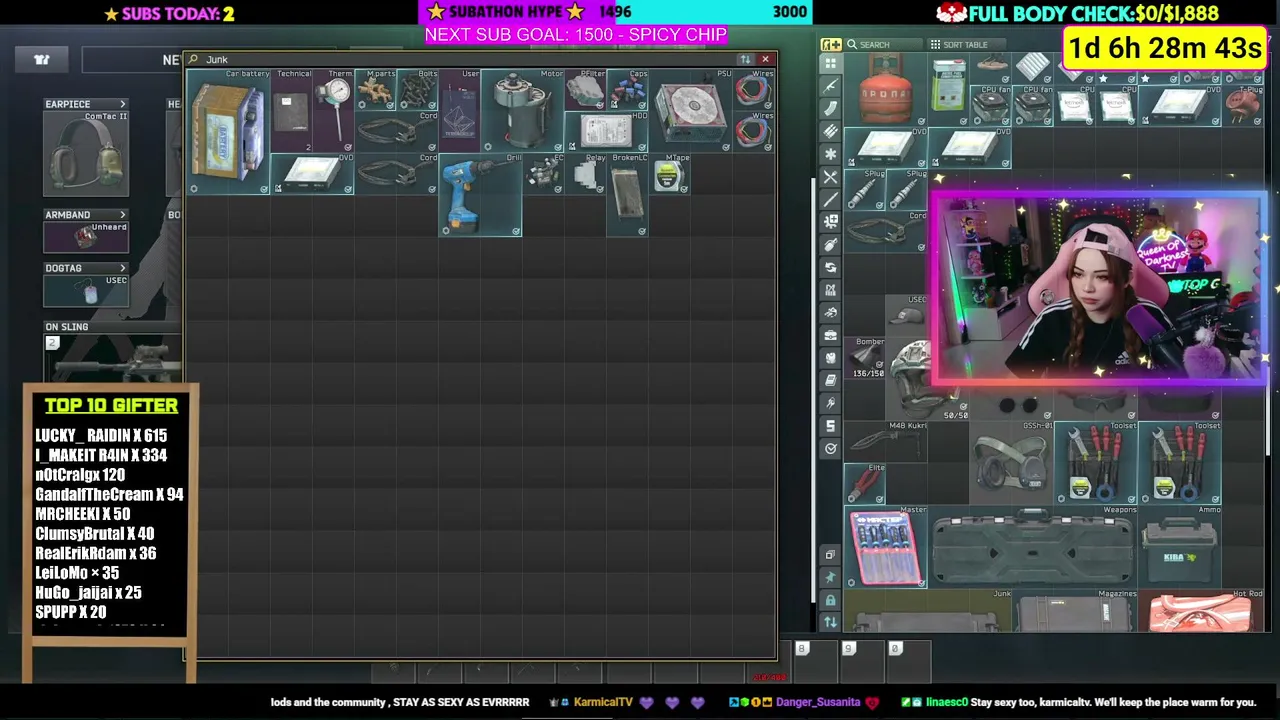Toggle the stash lock icon in the sidebar
This screenshot has width=1280, height=720.
pyautogui.click(x=830, y=600)
